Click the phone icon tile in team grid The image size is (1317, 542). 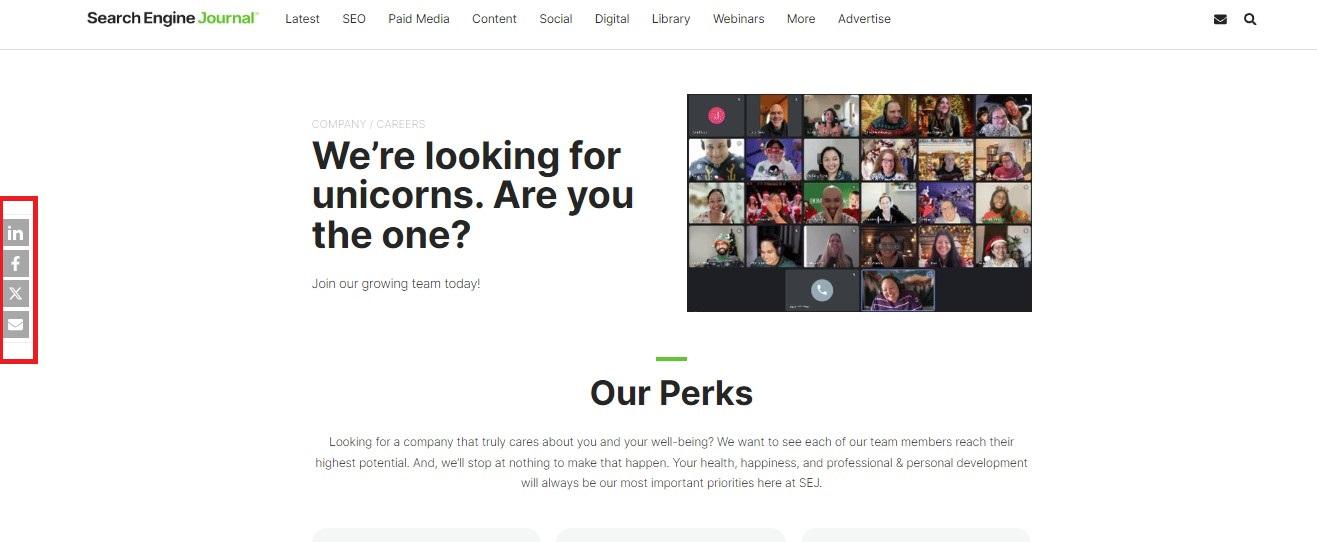(x=822, y=290)
